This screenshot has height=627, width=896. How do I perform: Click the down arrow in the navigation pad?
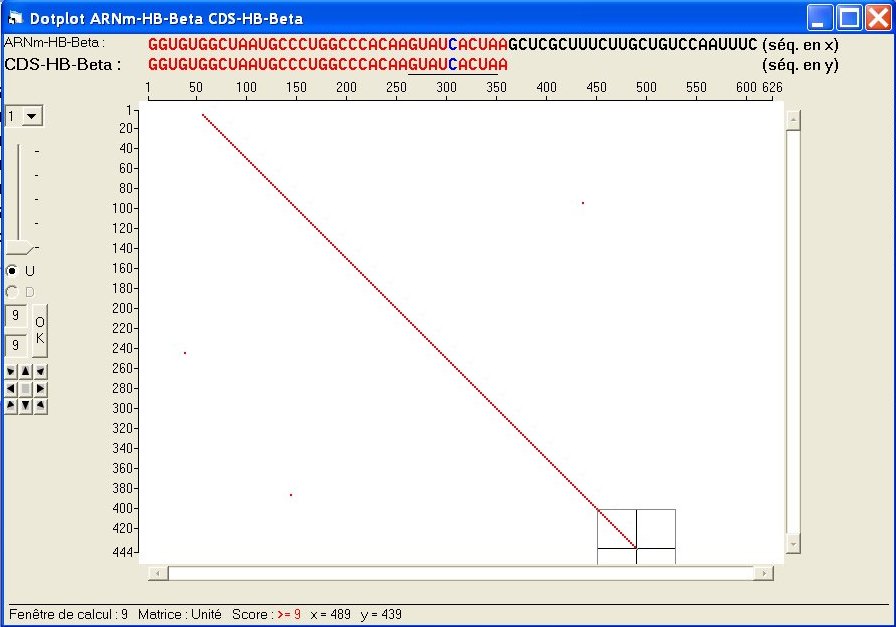25,405
